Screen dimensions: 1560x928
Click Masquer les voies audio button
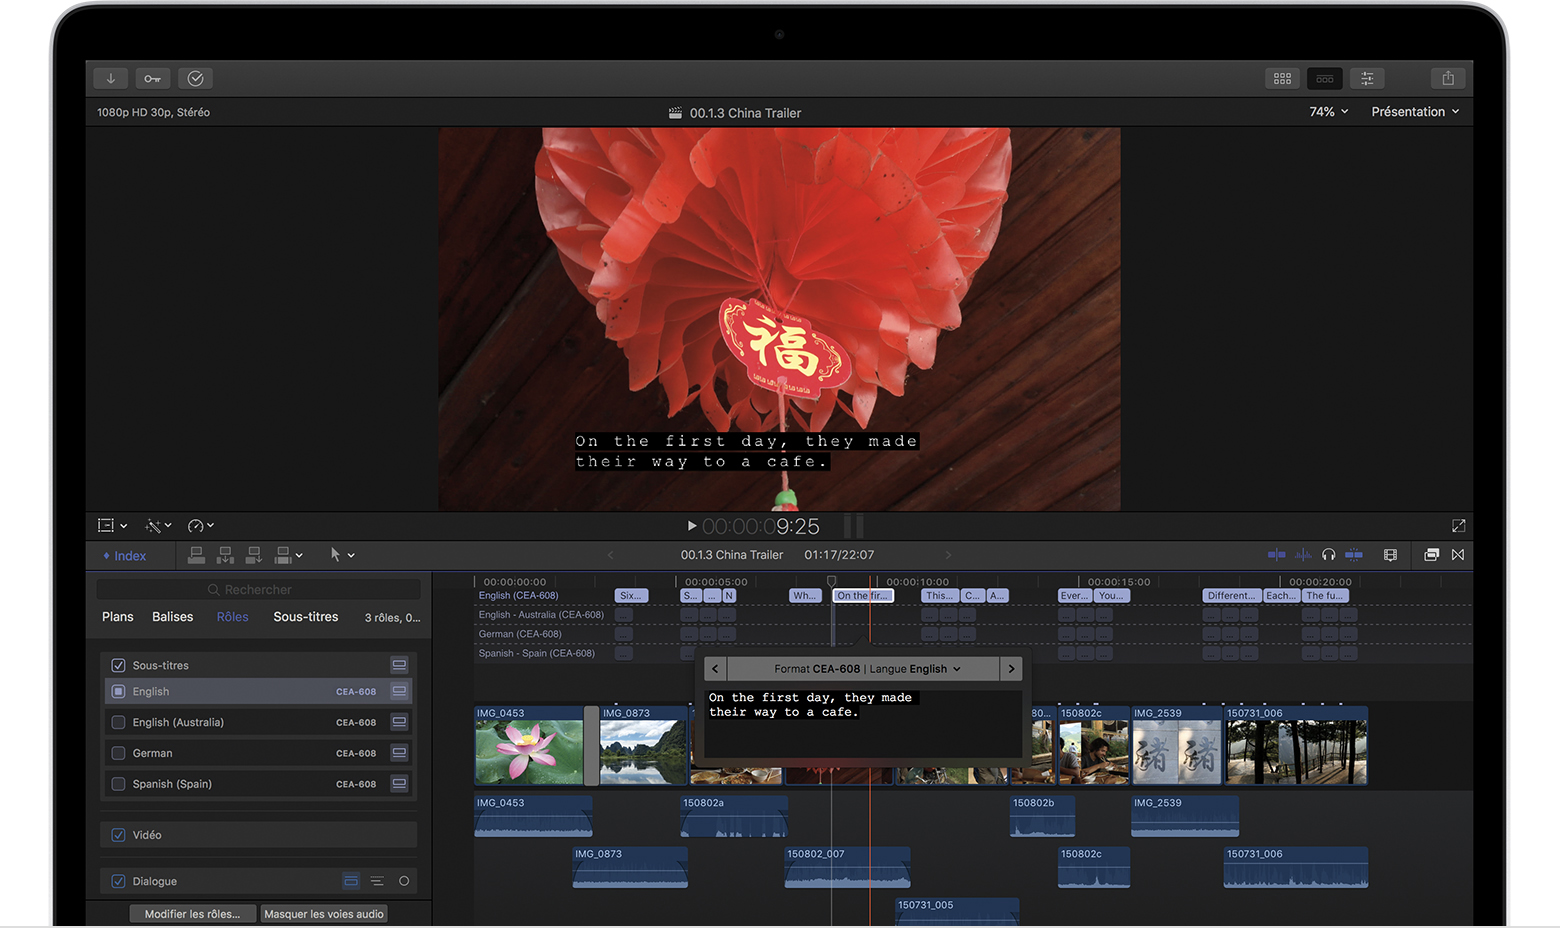tap(324, 914)
